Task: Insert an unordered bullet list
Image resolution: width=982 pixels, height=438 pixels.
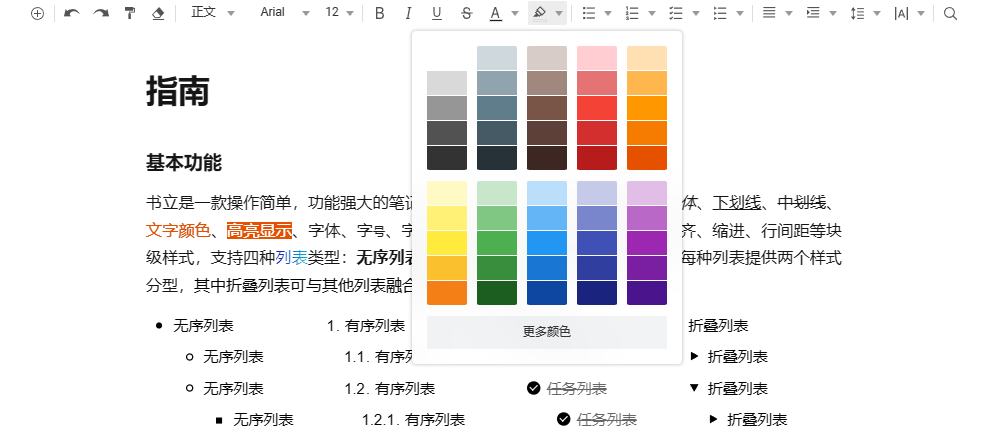Action: (588, 13)
